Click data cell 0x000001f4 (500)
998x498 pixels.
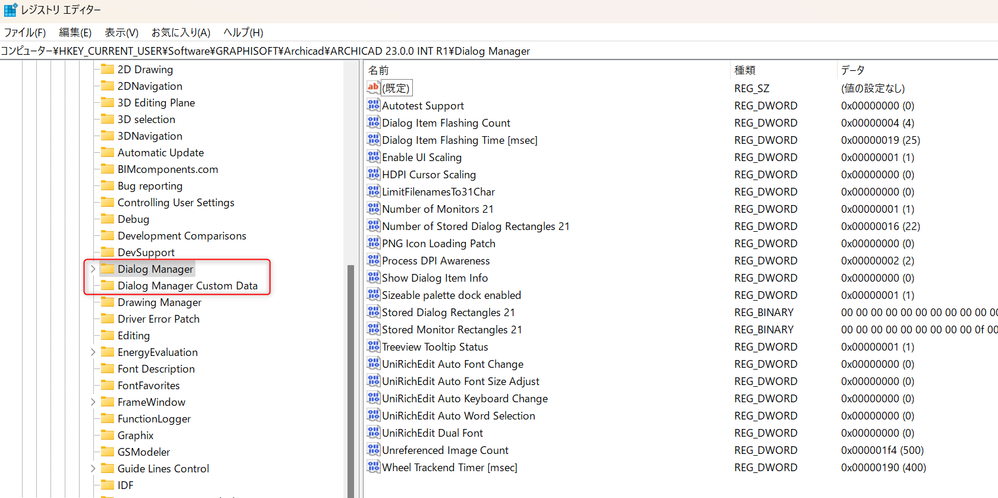coord(882,450)
